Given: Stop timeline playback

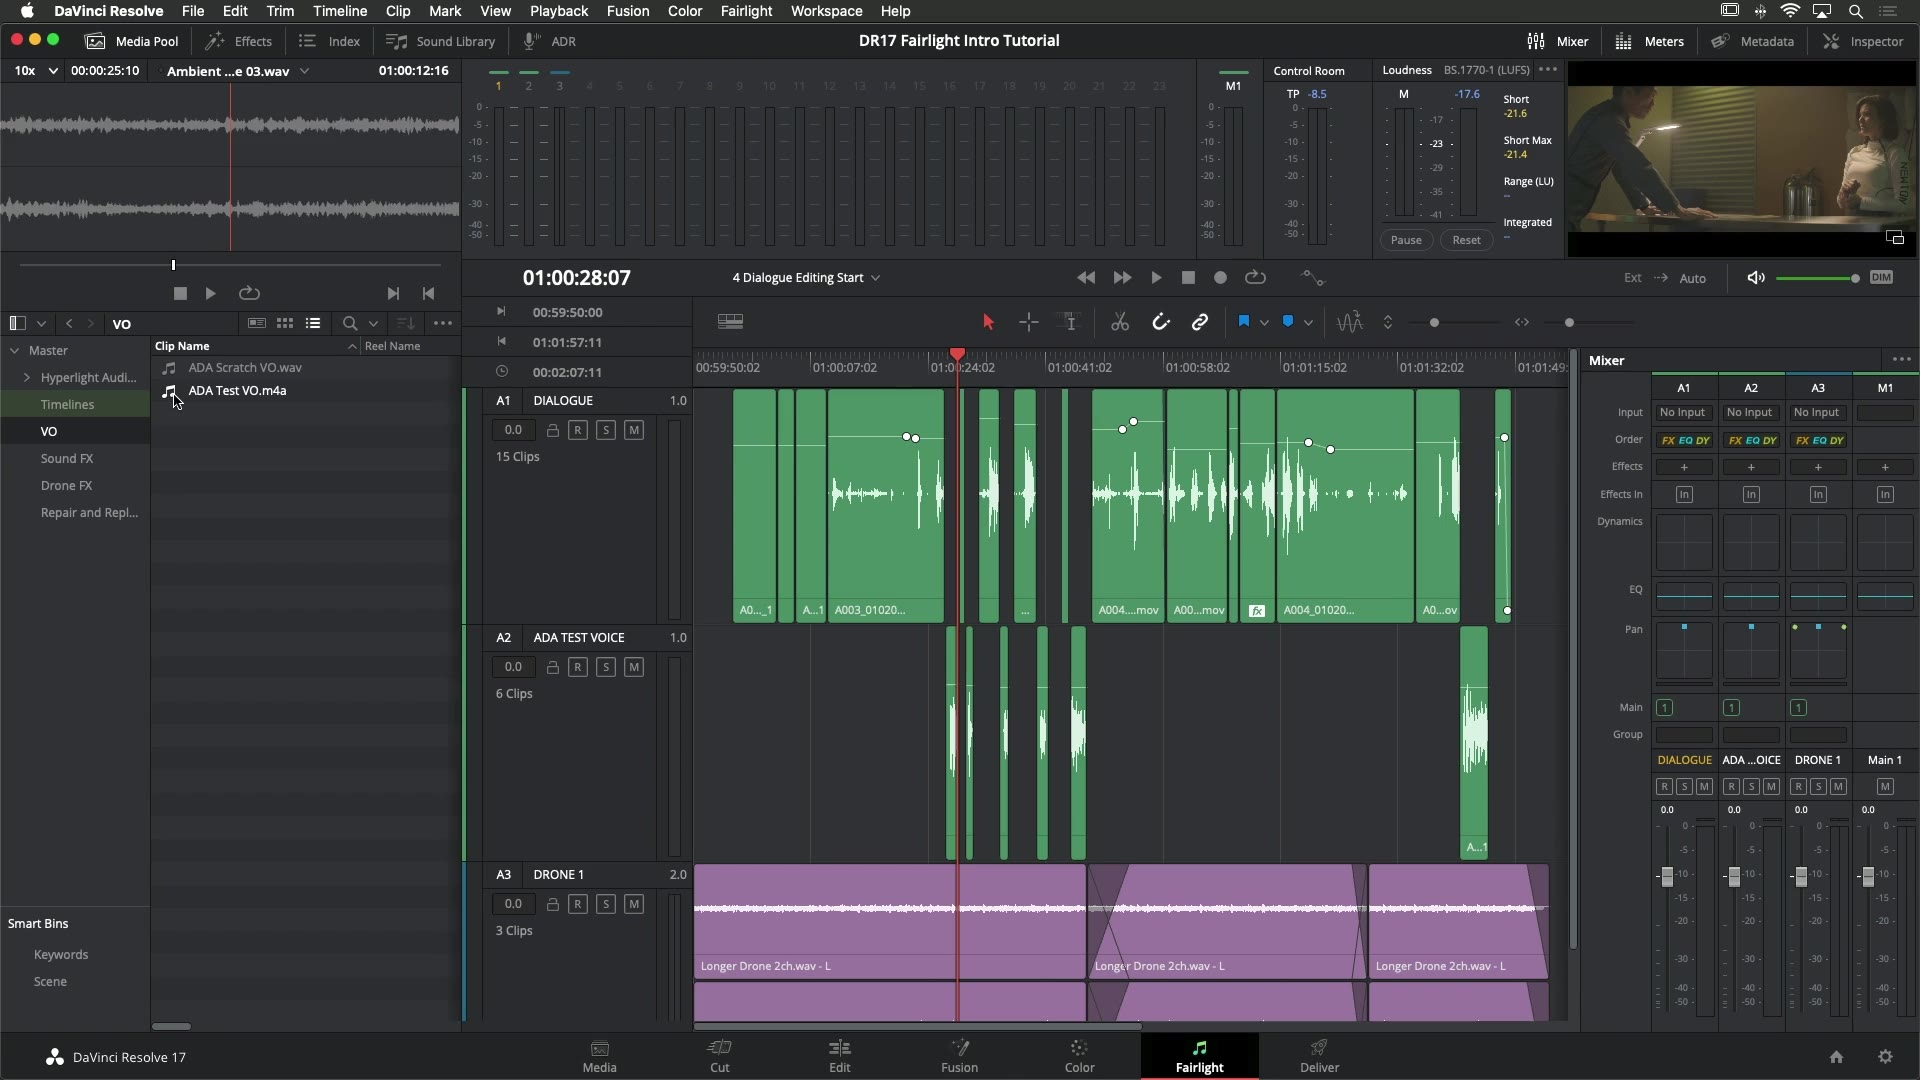Looking at the screenshot, I should pyautogui.click(x=1188, y=278).
